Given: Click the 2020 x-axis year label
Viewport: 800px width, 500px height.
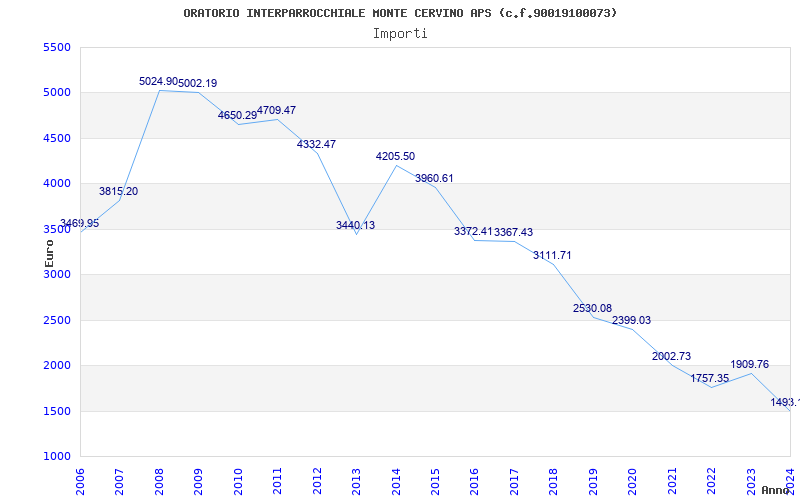Looking at the screenshot, I should [632, 482].
